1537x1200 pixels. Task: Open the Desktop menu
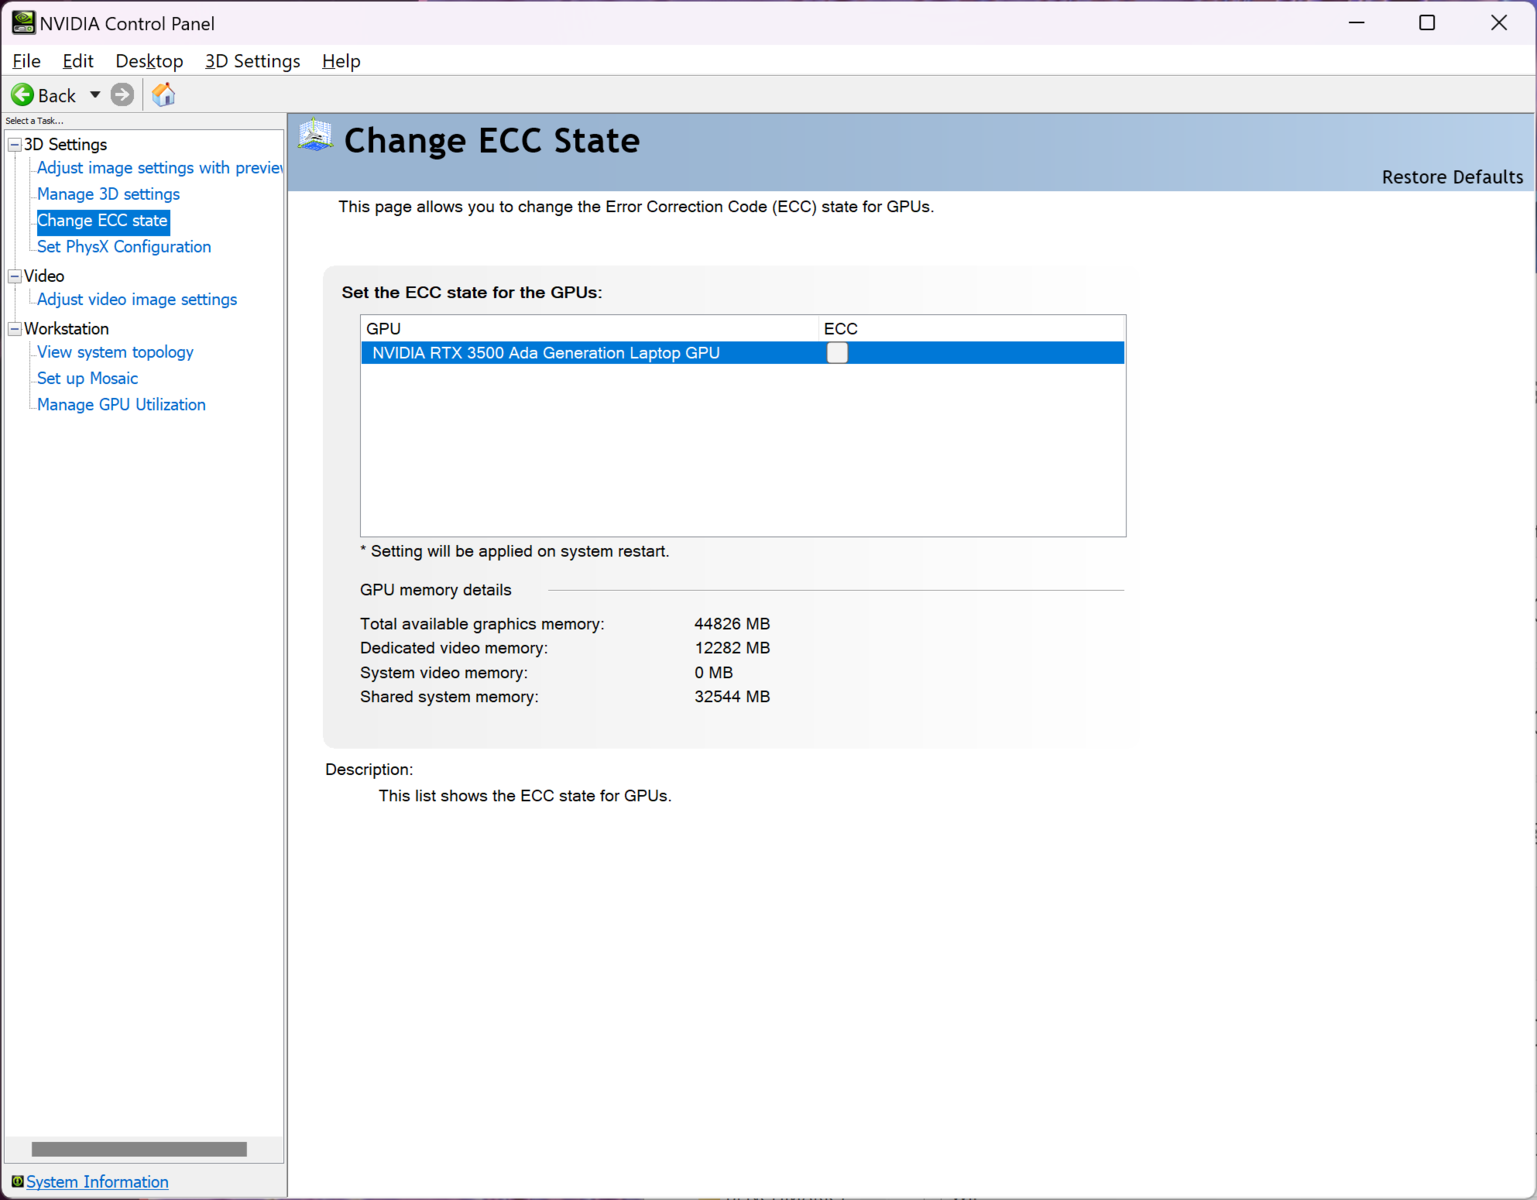tap(149, 61)
